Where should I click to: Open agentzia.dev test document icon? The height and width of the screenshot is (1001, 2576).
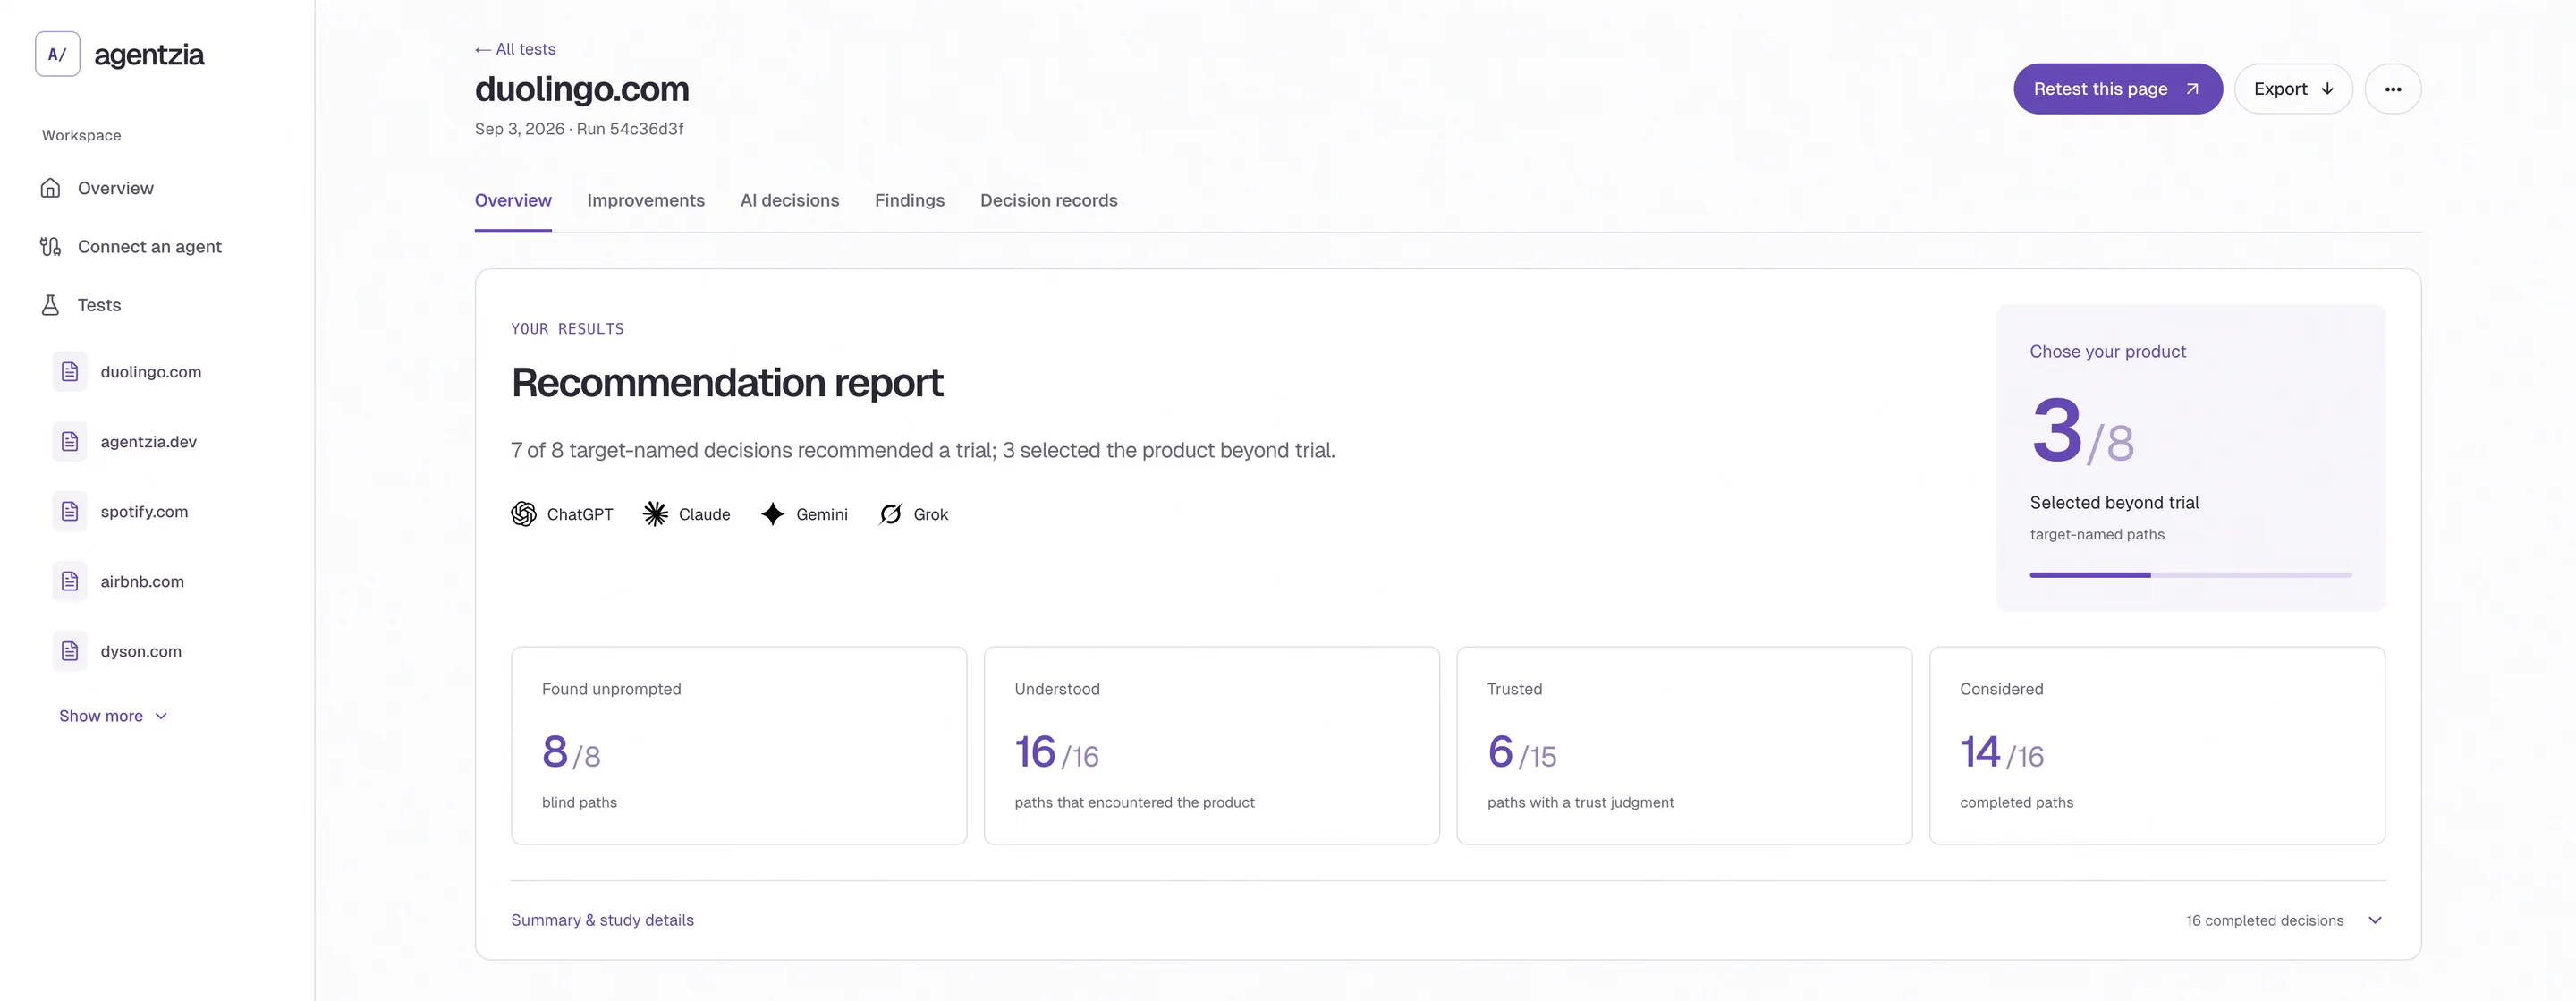(70, 442)
